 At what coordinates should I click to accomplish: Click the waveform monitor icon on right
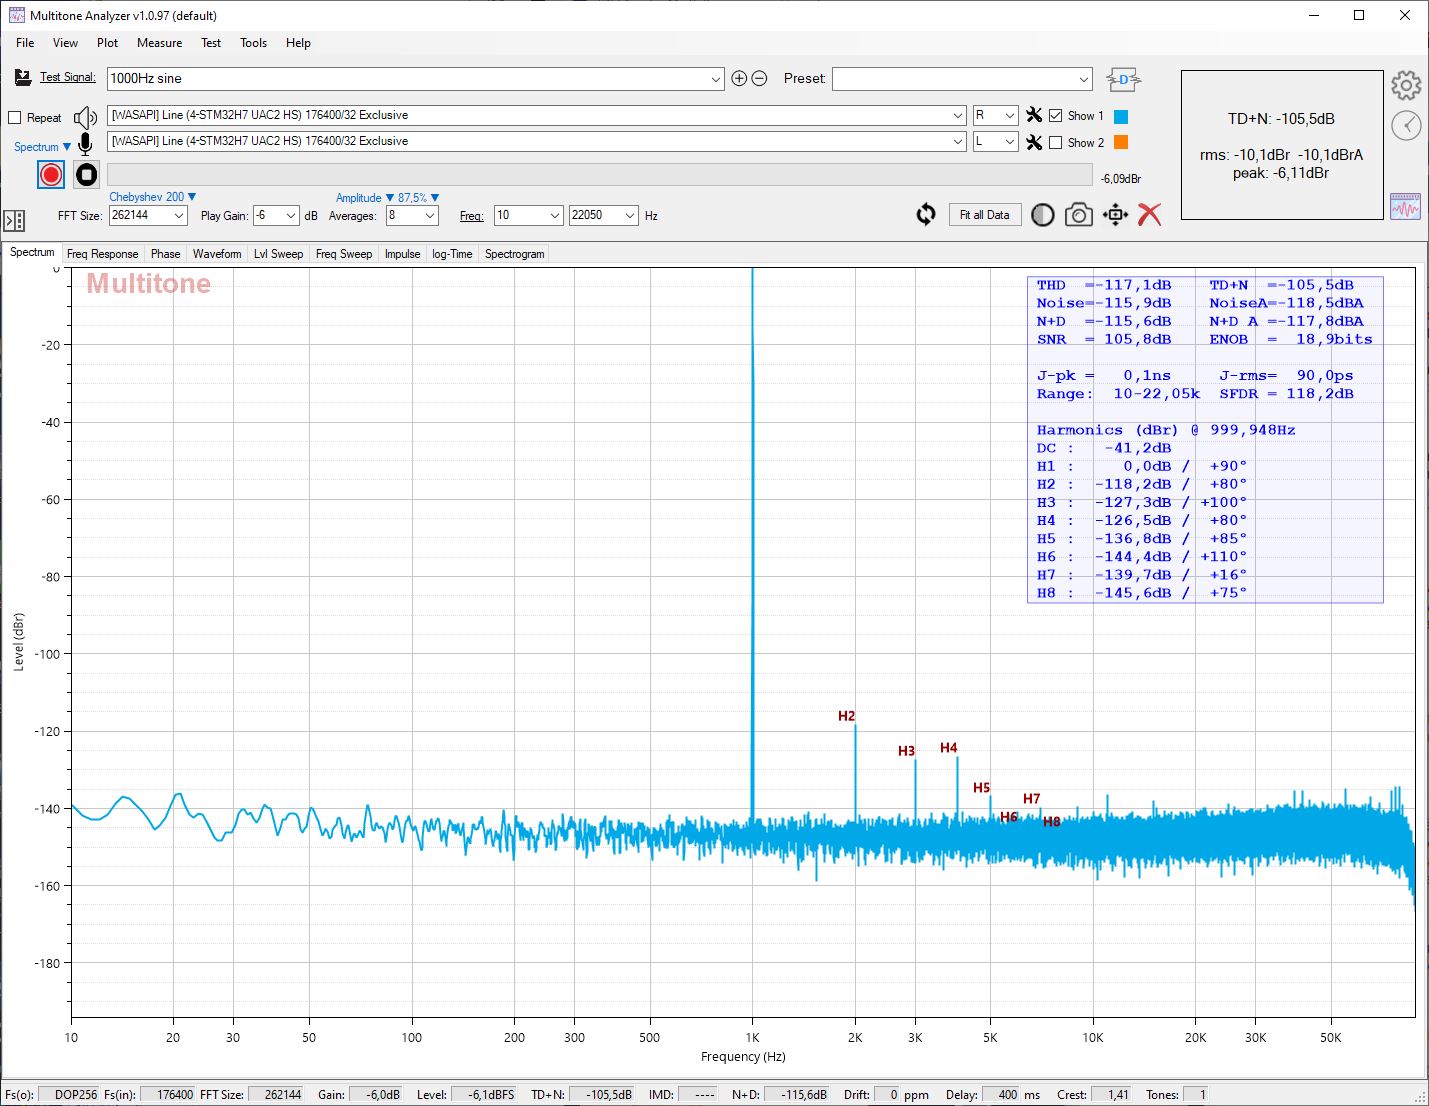1405,206
